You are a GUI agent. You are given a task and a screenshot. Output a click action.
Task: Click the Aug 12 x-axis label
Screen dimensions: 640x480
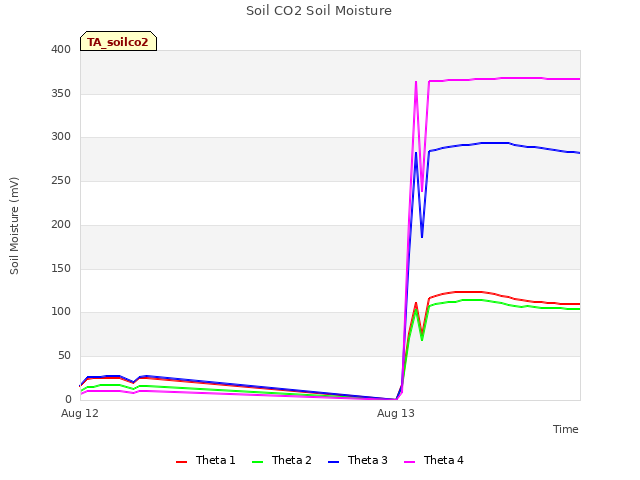pos(80,413)
